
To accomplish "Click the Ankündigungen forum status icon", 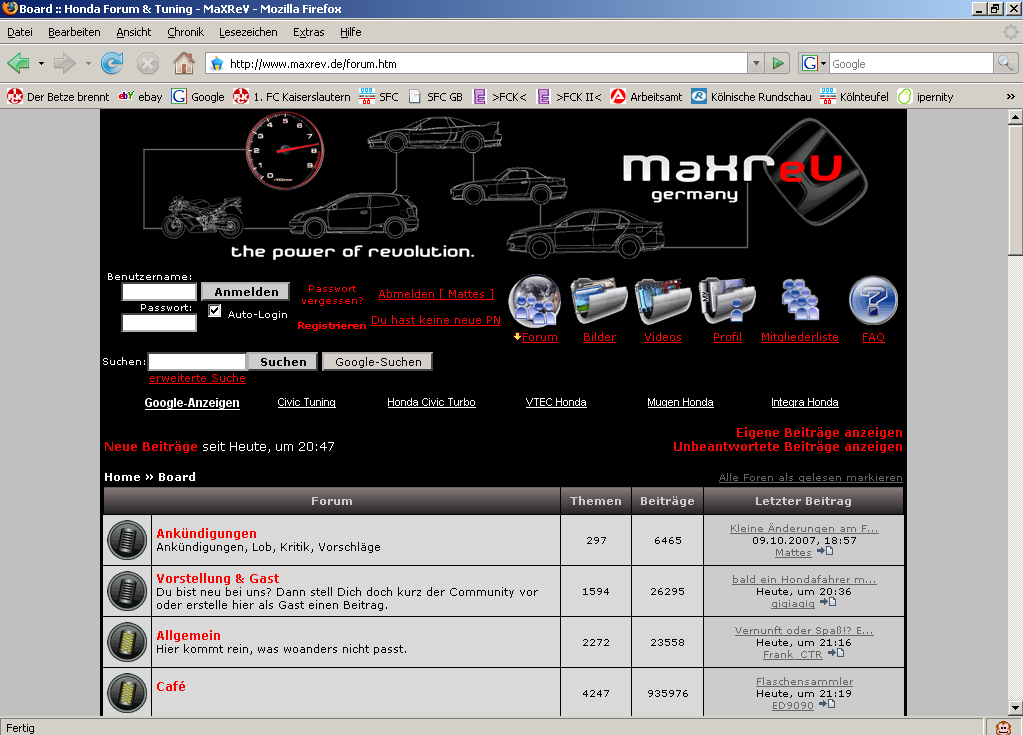I will point(127,540).
